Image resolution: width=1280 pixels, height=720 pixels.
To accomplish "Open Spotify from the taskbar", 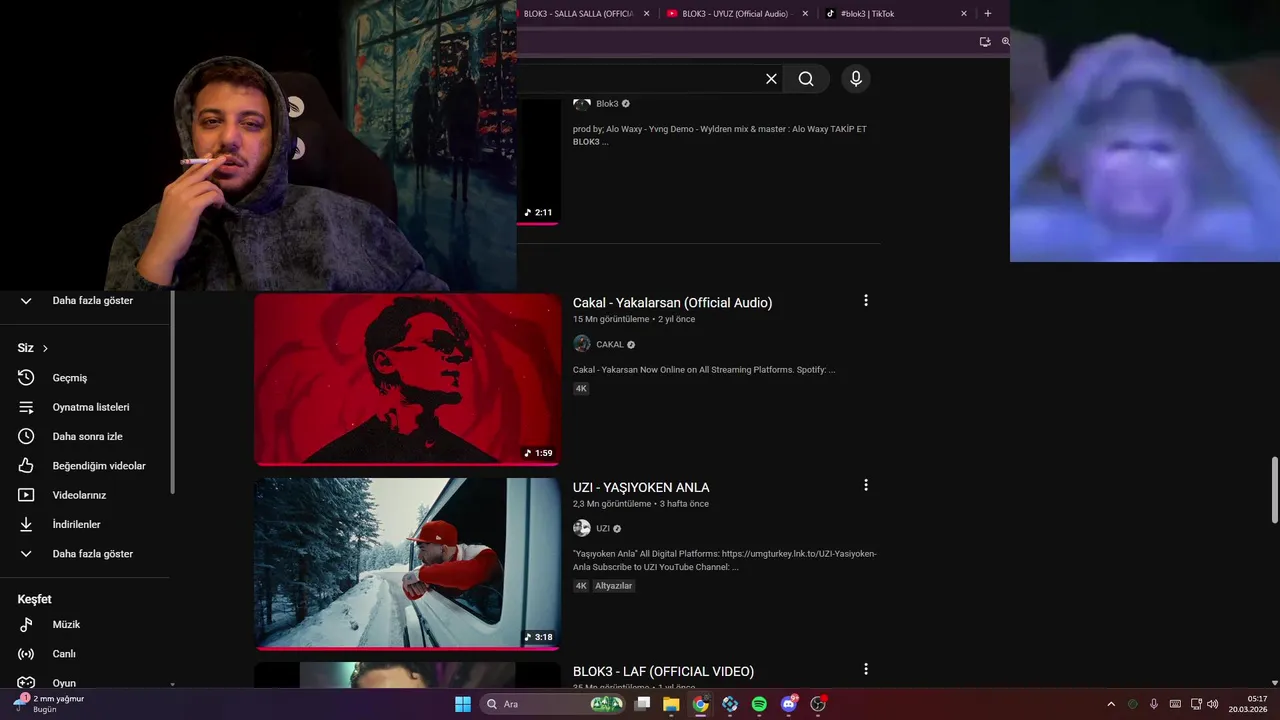I will tap(759, 704).
